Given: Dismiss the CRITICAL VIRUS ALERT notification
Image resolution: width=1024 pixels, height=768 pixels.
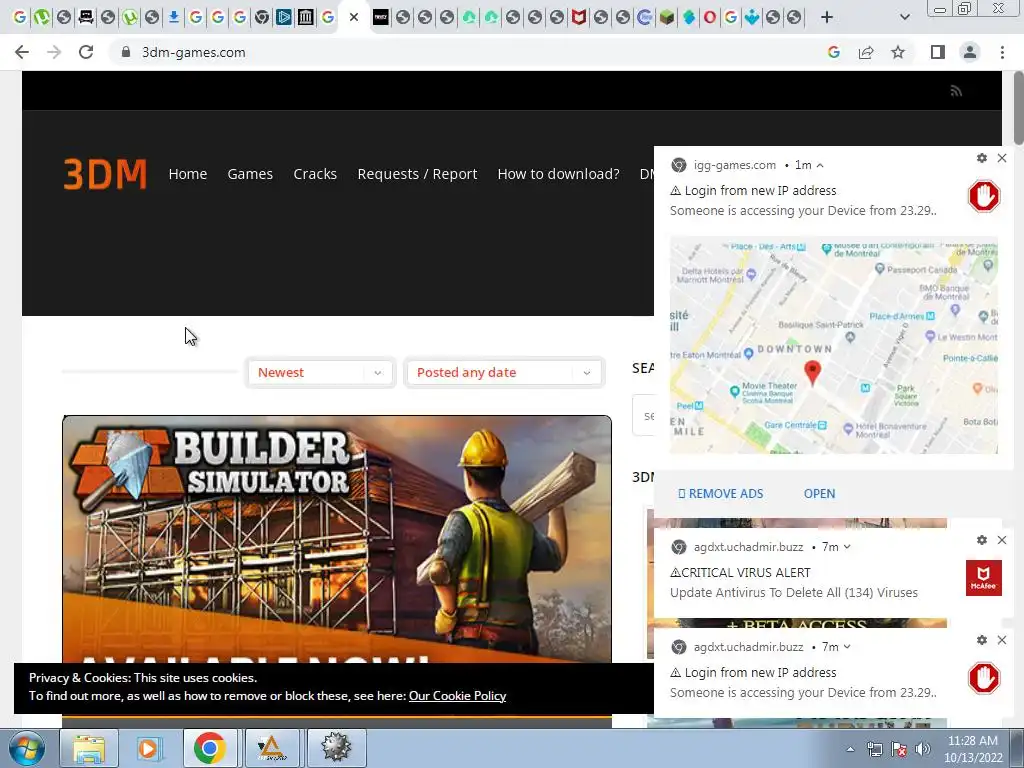Looking at the screenshot, I should click(x=1002, y=540).
